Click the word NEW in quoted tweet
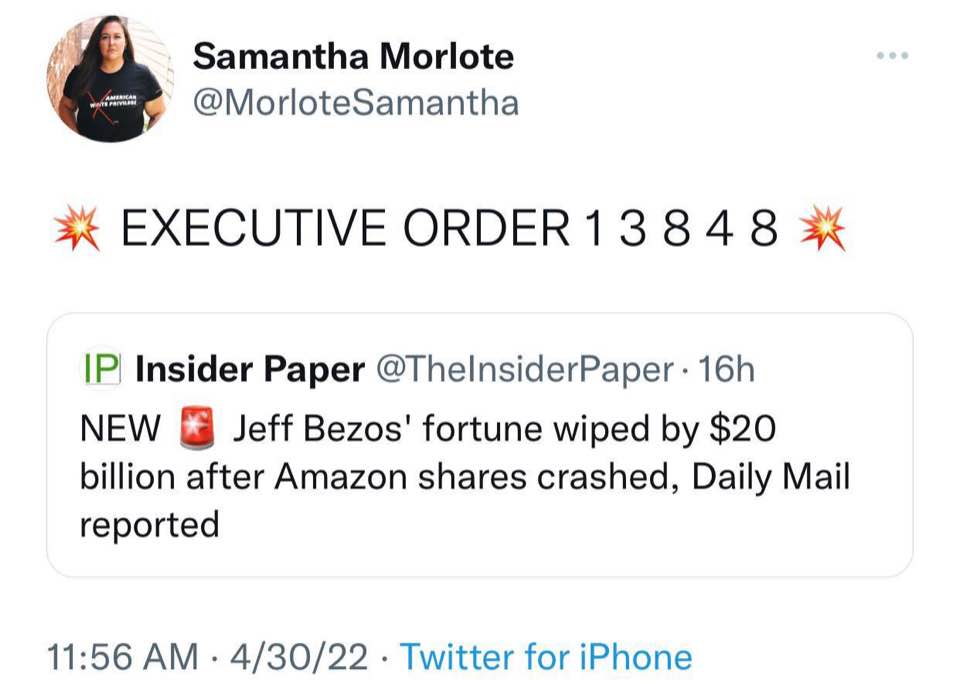This screenshot has width=960, height=684. click(121, 430)
